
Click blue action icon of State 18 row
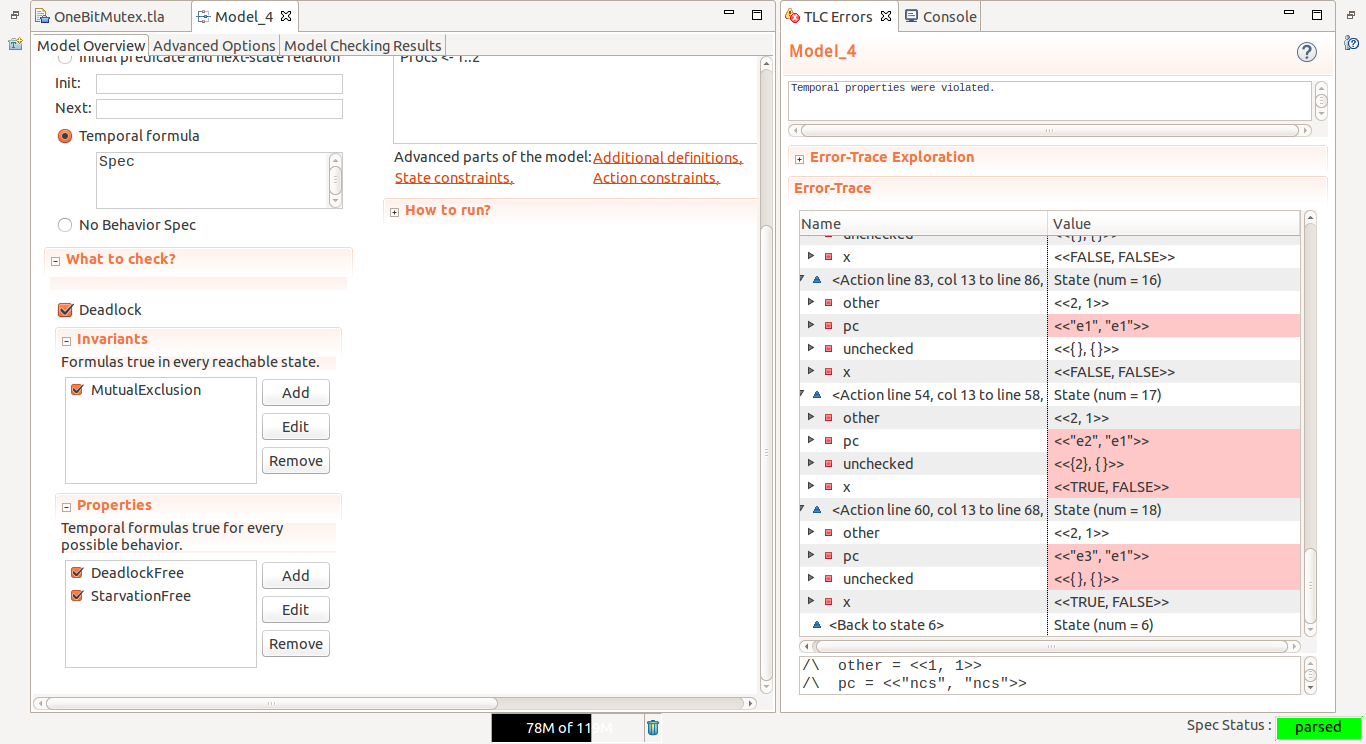817,510
